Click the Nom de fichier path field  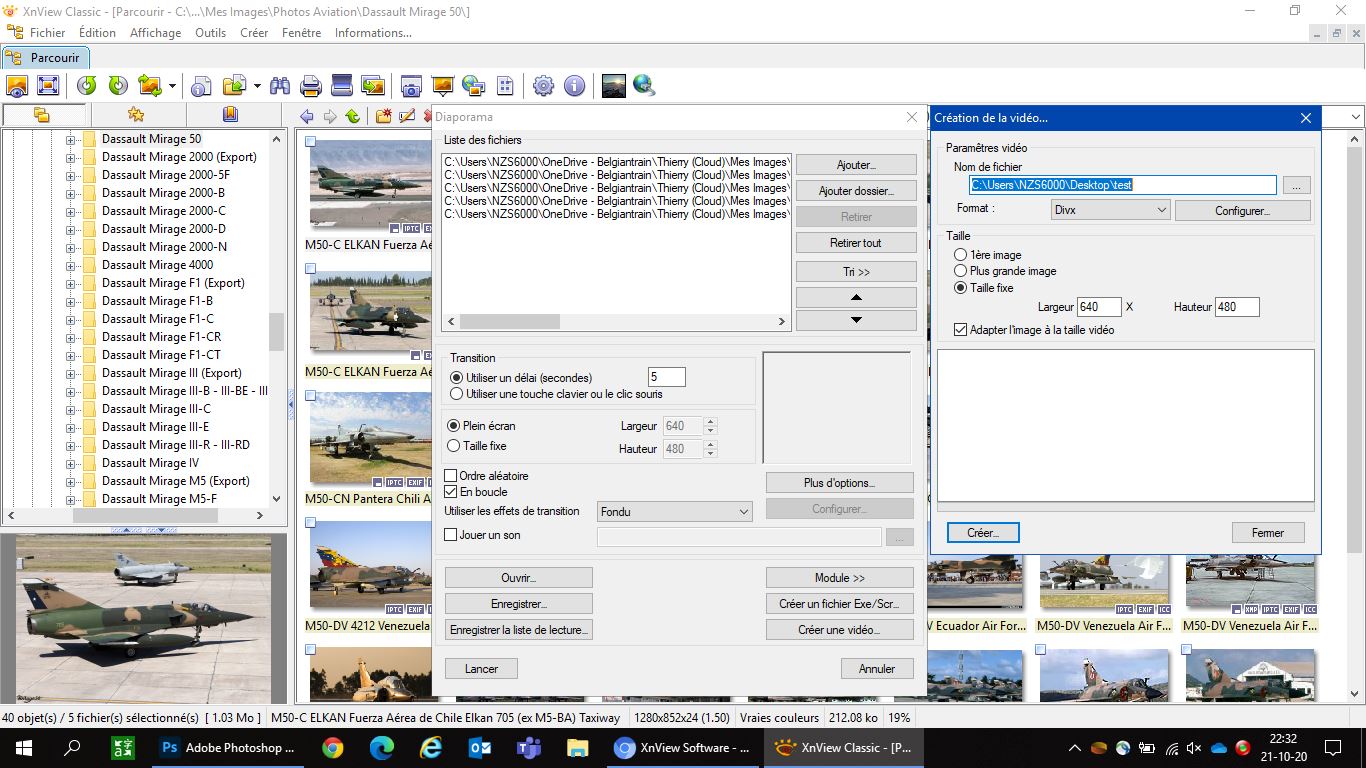click(x=1122, y=185)
